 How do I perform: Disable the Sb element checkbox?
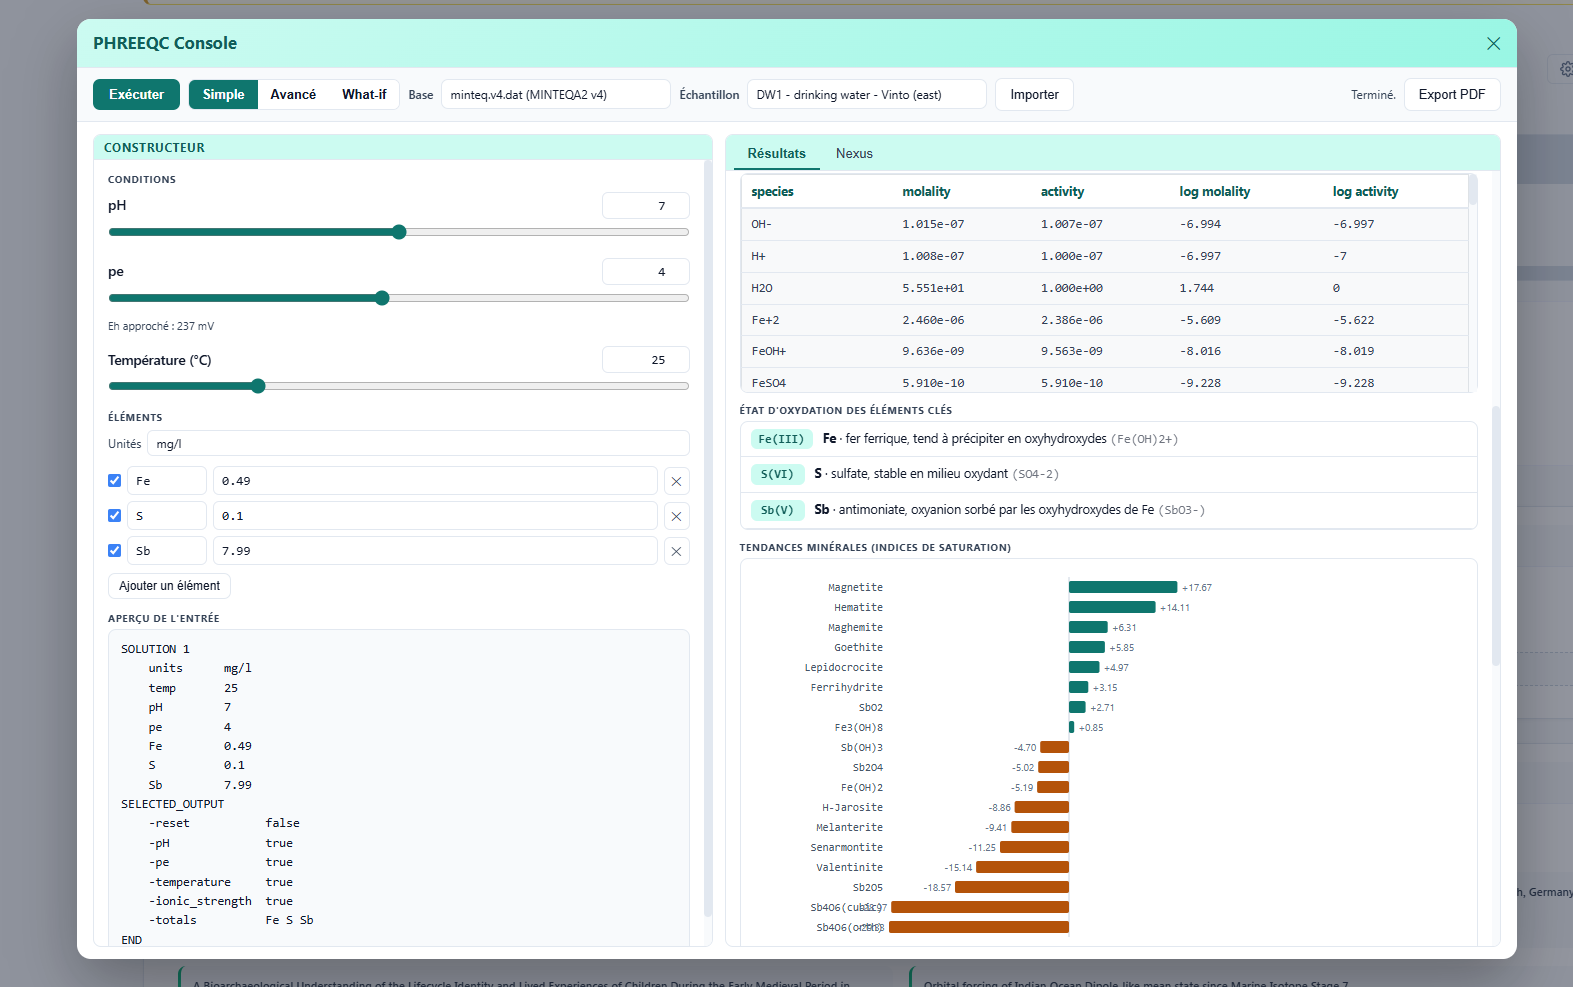click(114, 551)
